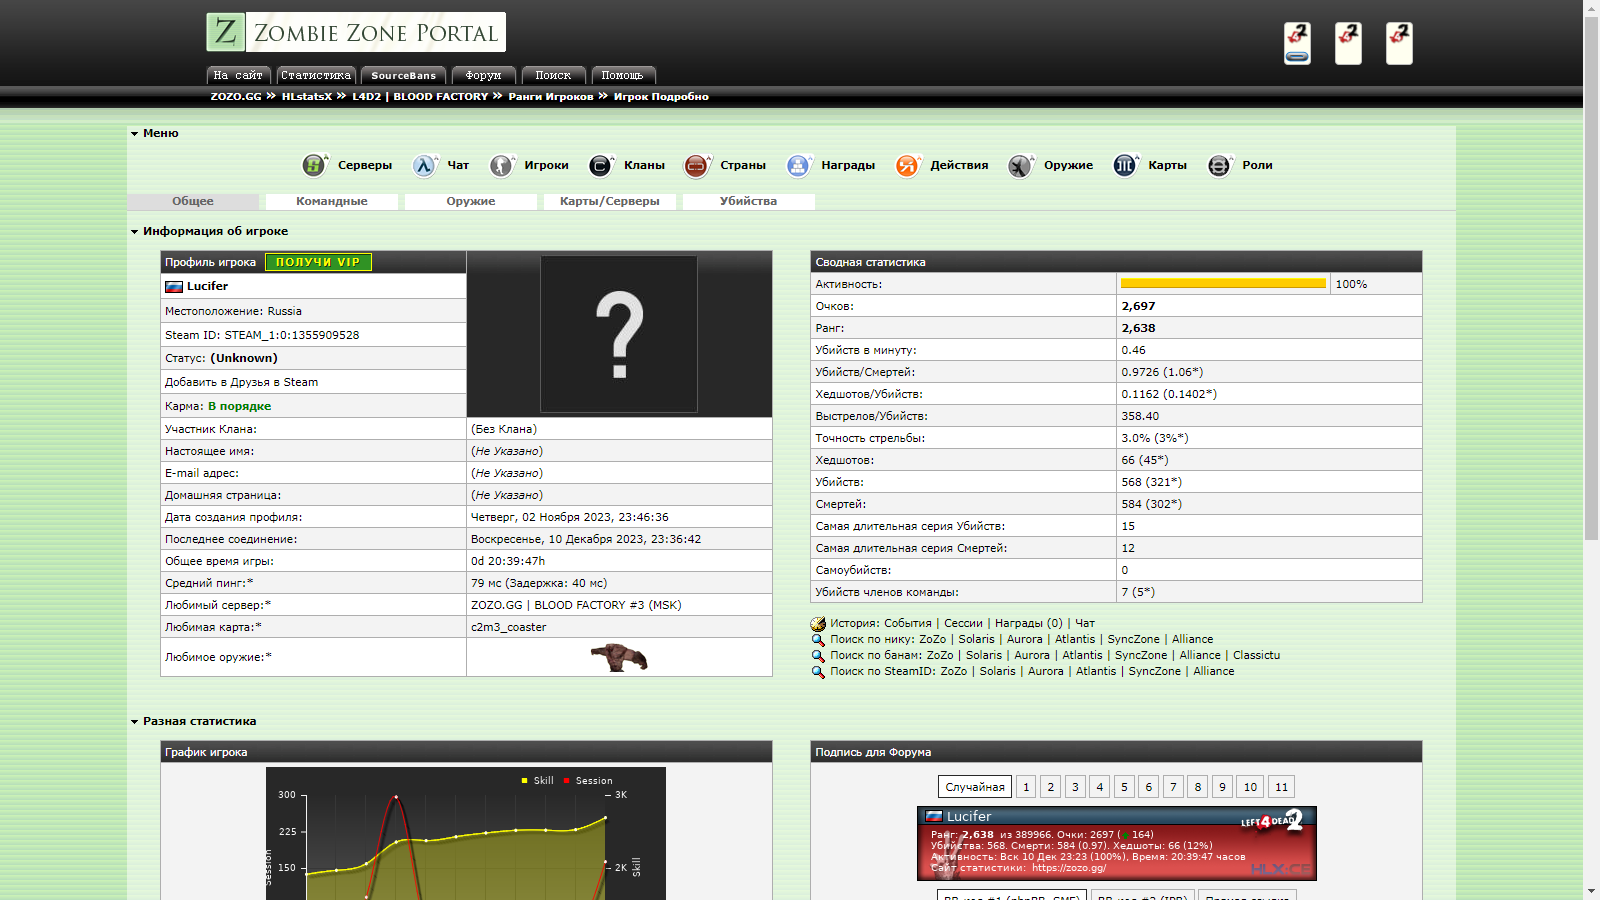Open the Карты/Серверы tab
This screenshot has height=900, width=1600.
610,201
